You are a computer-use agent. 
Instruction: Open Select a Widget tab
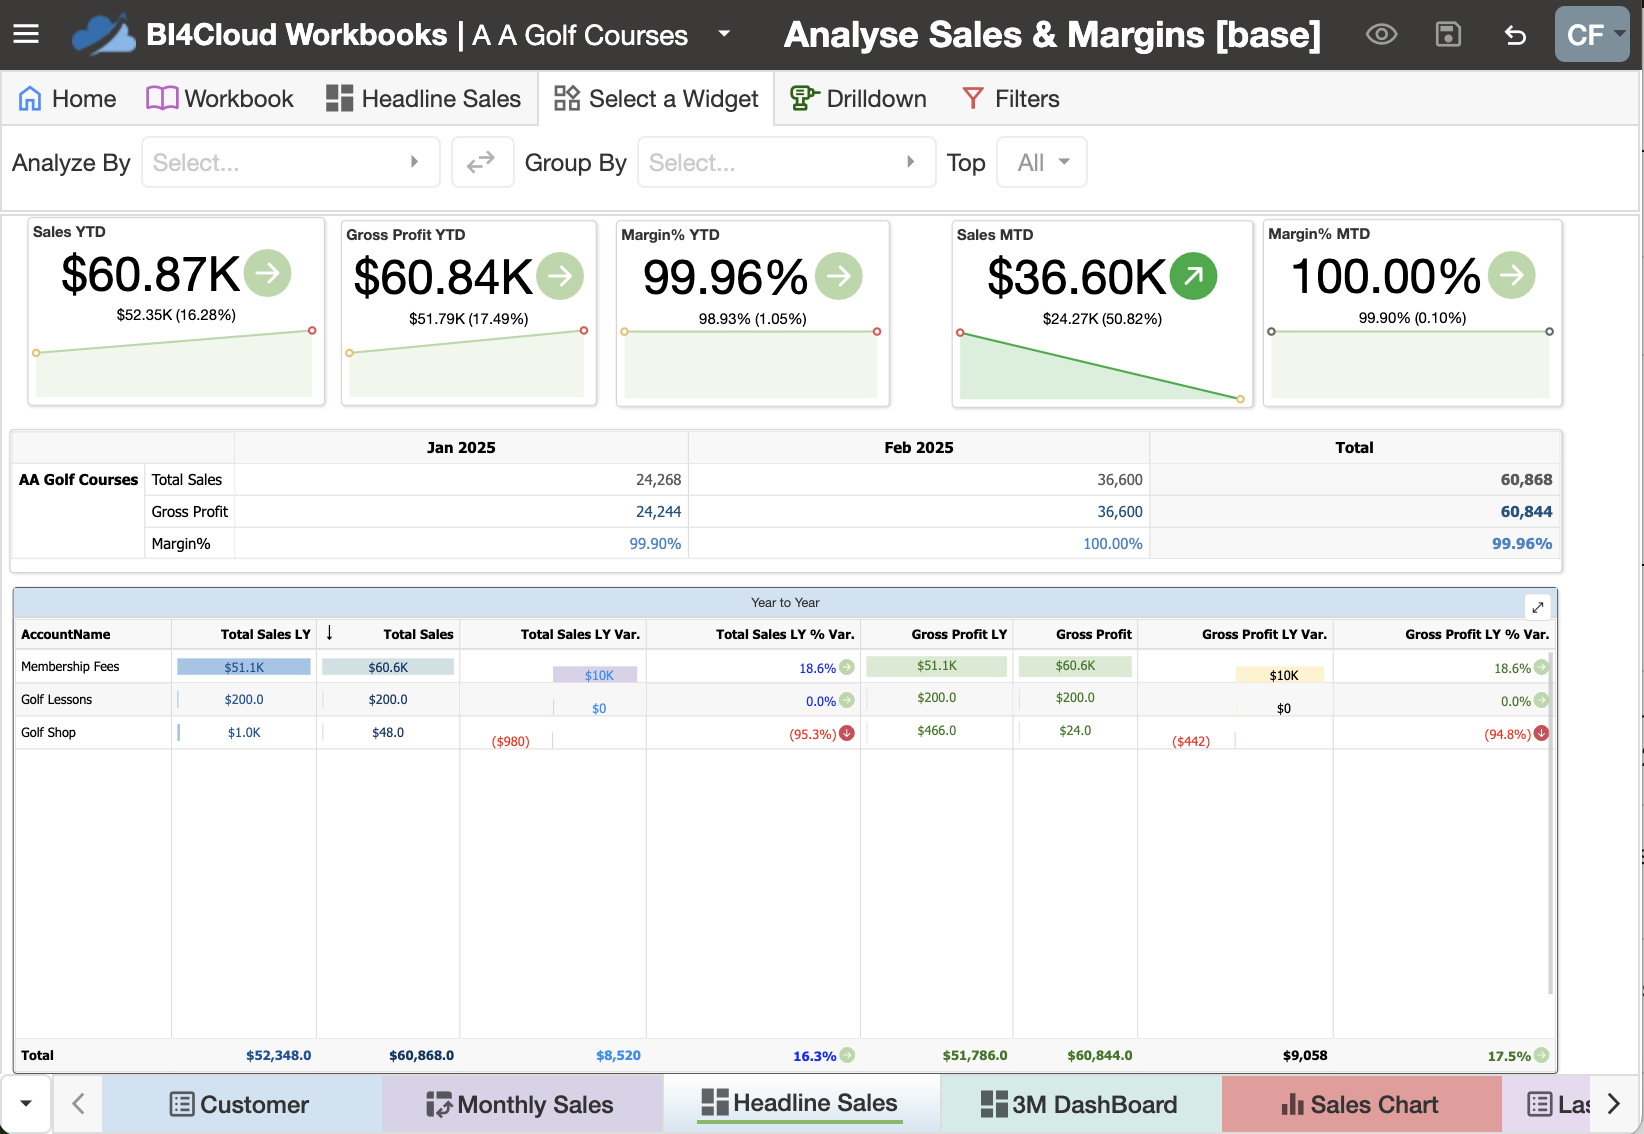point(656,99)
